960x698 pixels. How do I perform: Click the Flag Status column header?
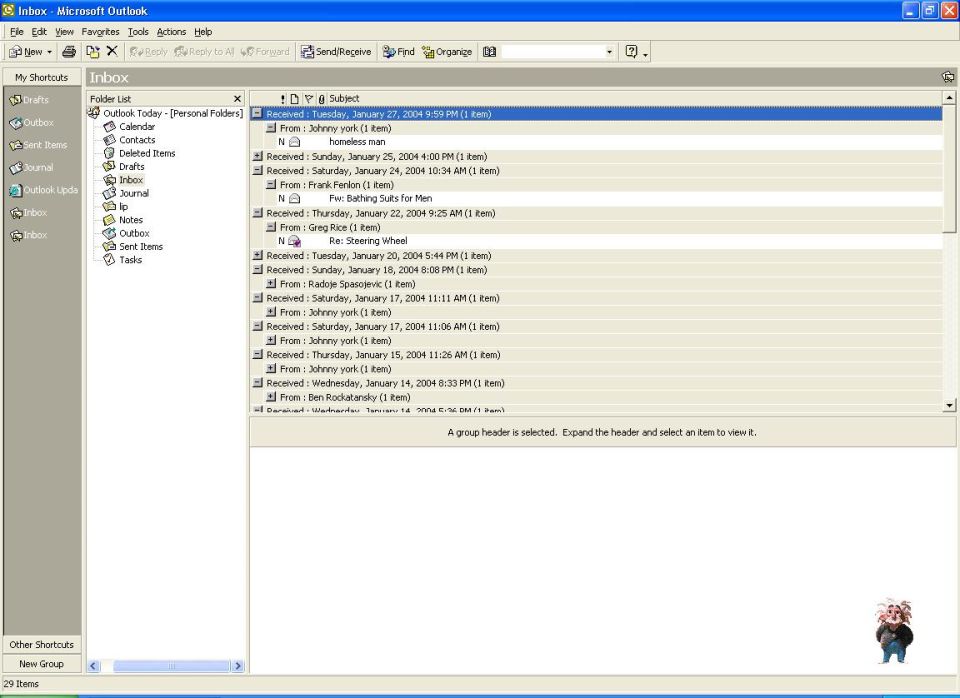click(309, 99)
